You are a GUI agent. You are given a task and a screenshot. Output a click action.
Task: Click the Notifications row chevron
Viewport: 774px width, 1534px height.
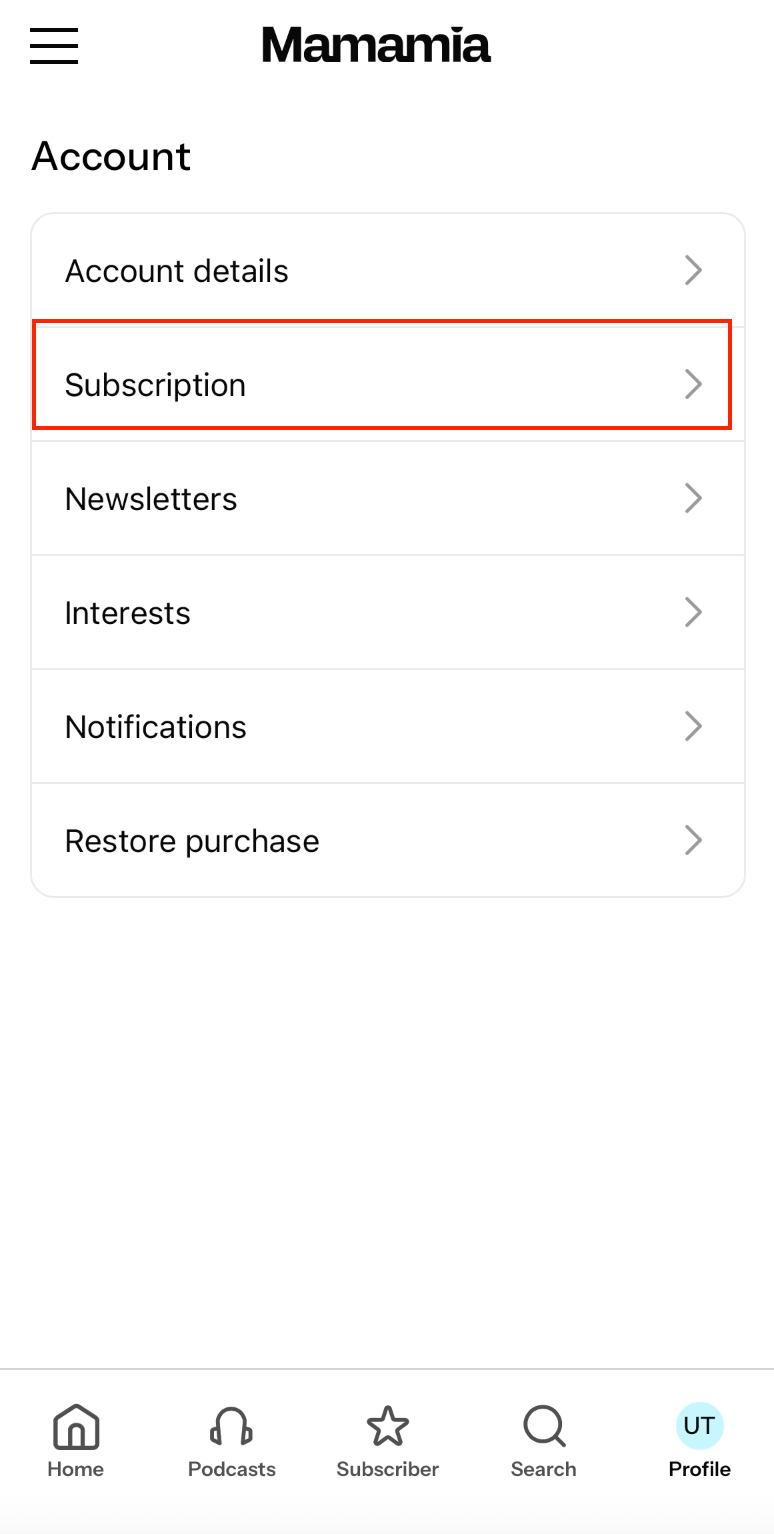pyautogui.click(x=693, y=726)
